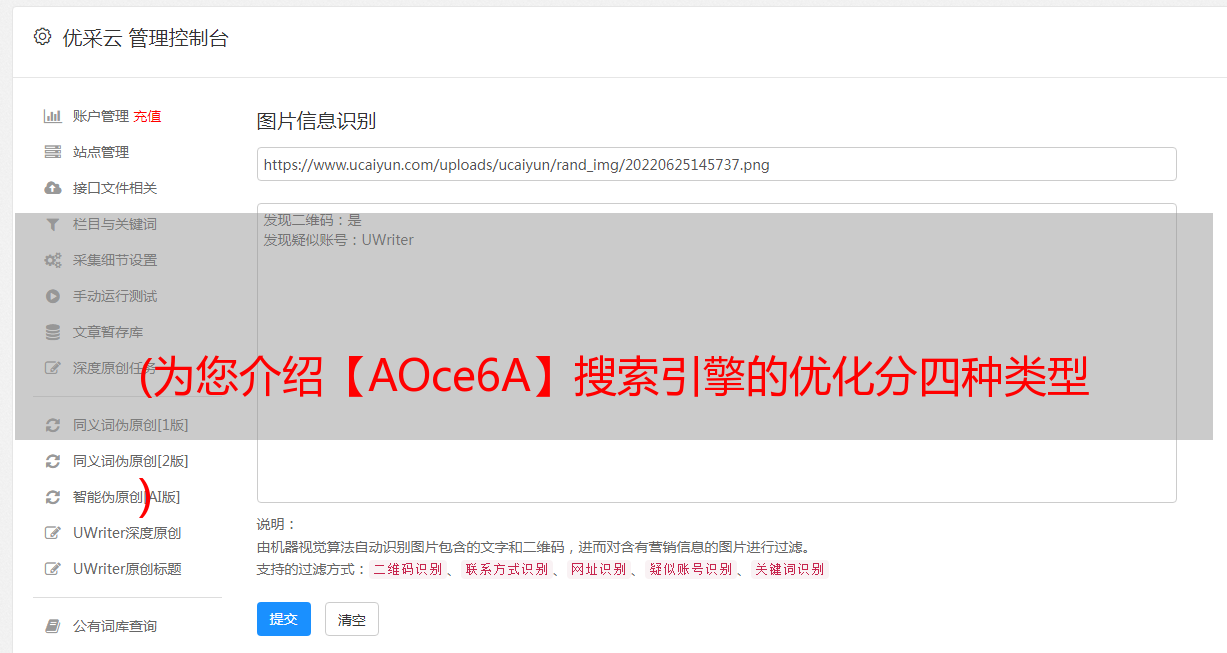Click the refresh icon for 同义词伪原创[1版]
Screen dimensions: 1227x653
pos(53,425)
